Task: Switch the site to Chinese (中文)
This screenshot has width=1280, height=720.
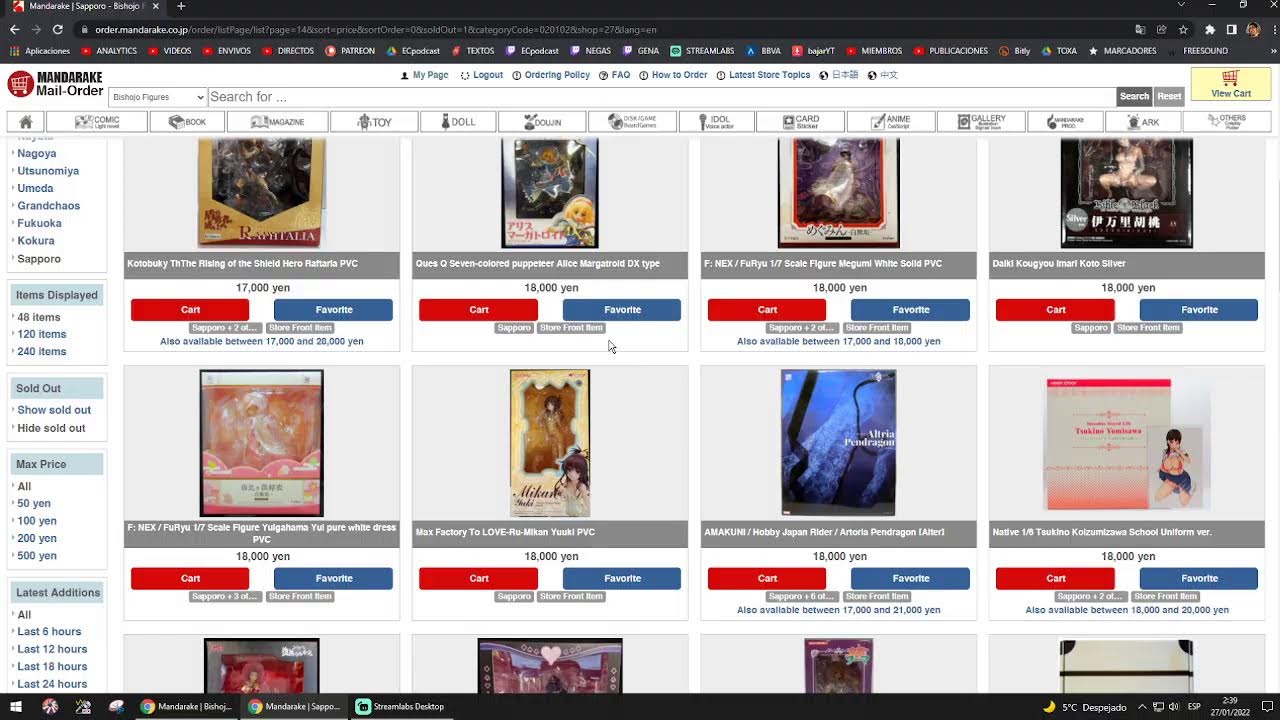Action: pyautogui.click(x=883, y=75)
